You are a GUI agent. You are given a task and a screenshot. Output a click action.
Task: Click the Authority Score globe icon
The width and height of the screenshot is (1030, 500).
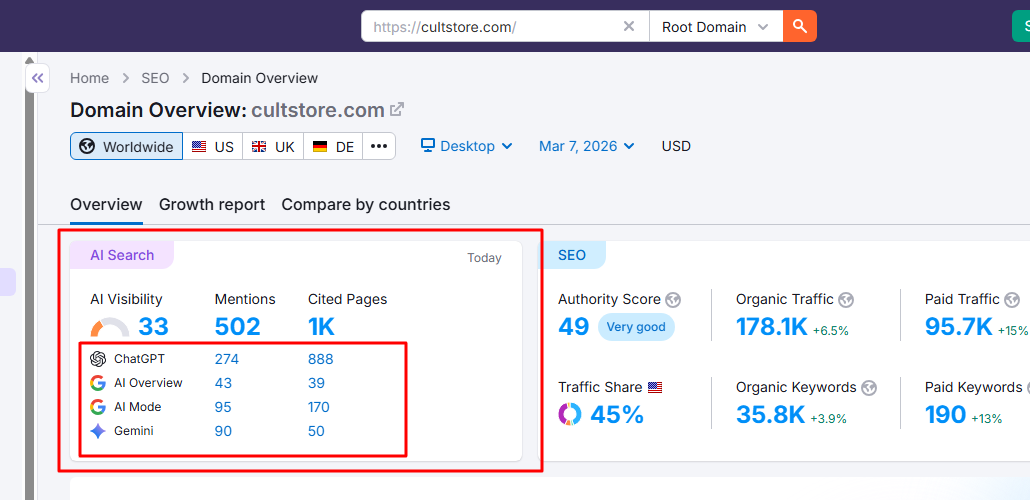pyautogui.click(x=673, y=299)
